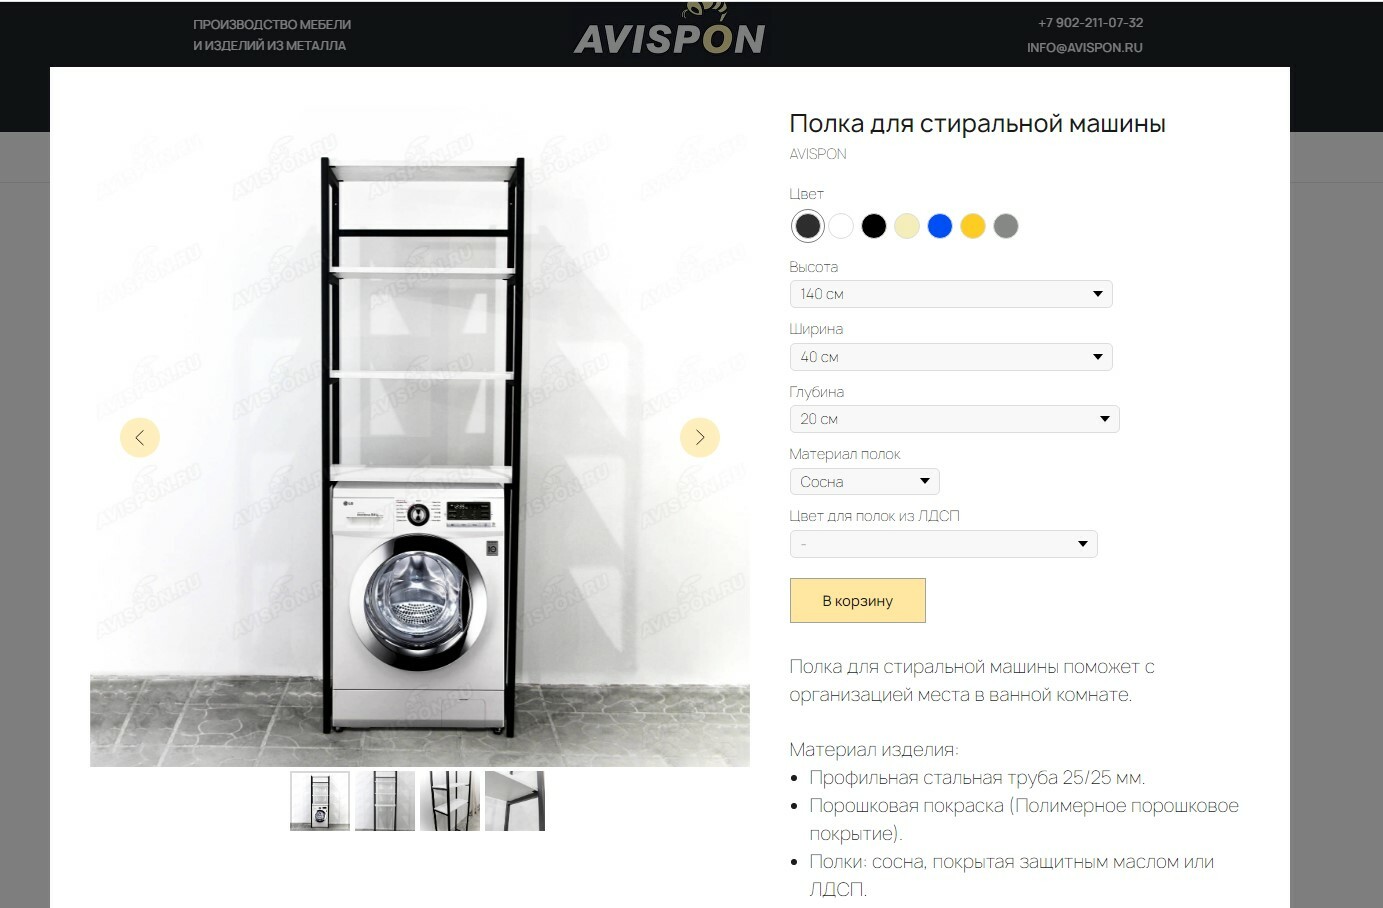Viewport: 1383px width, 908px height.
Task: View the fourth thumbnail showing shelf close-up
Action: tap(515, 801)
